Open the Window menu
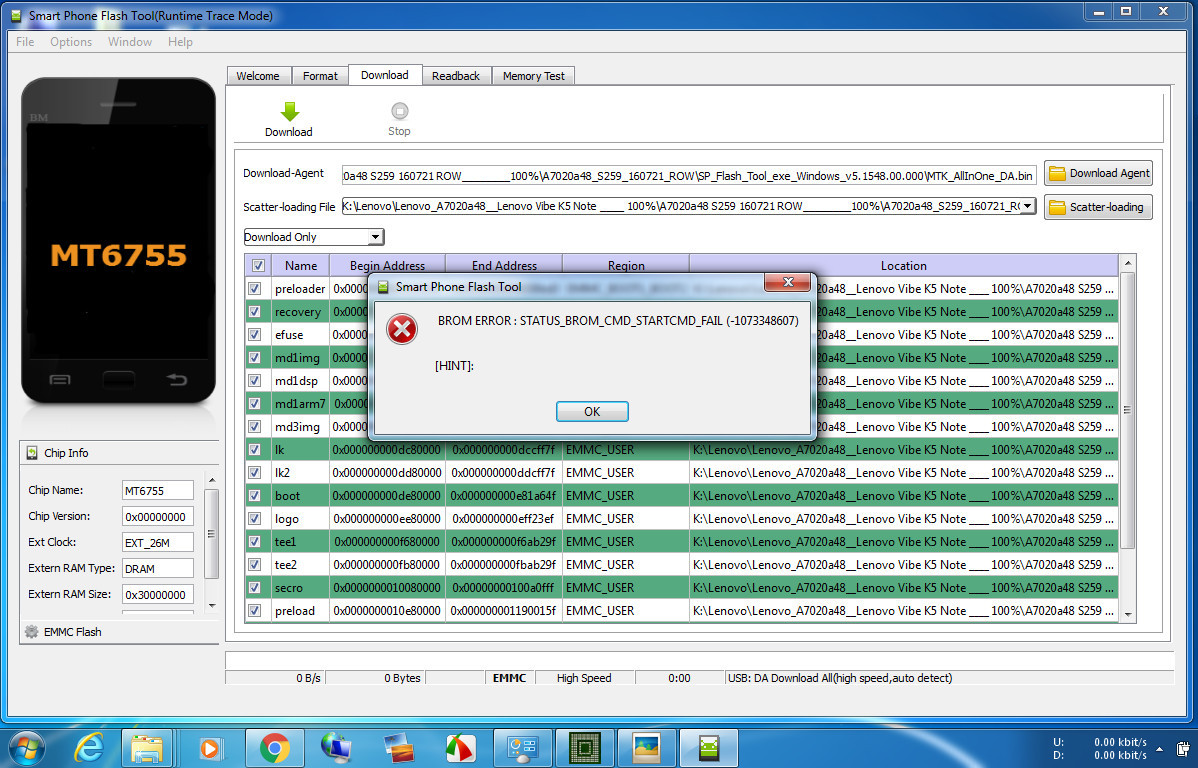 [130, 42]
